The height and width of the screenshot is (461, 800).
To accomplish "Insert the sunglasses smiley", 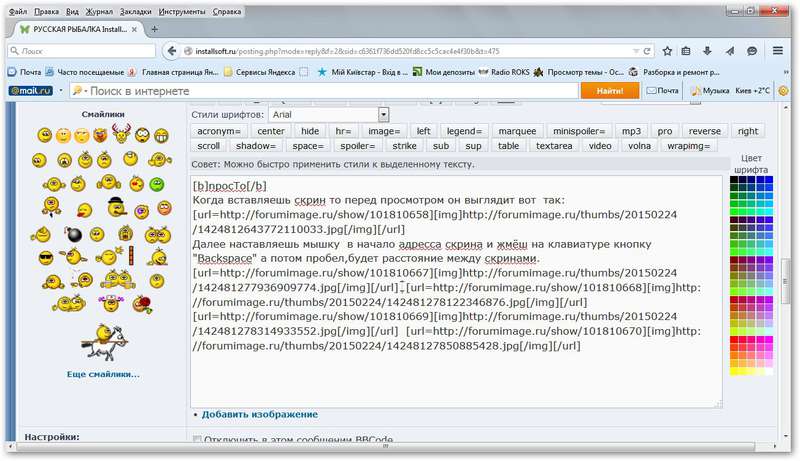I will (x=46, y=258).
